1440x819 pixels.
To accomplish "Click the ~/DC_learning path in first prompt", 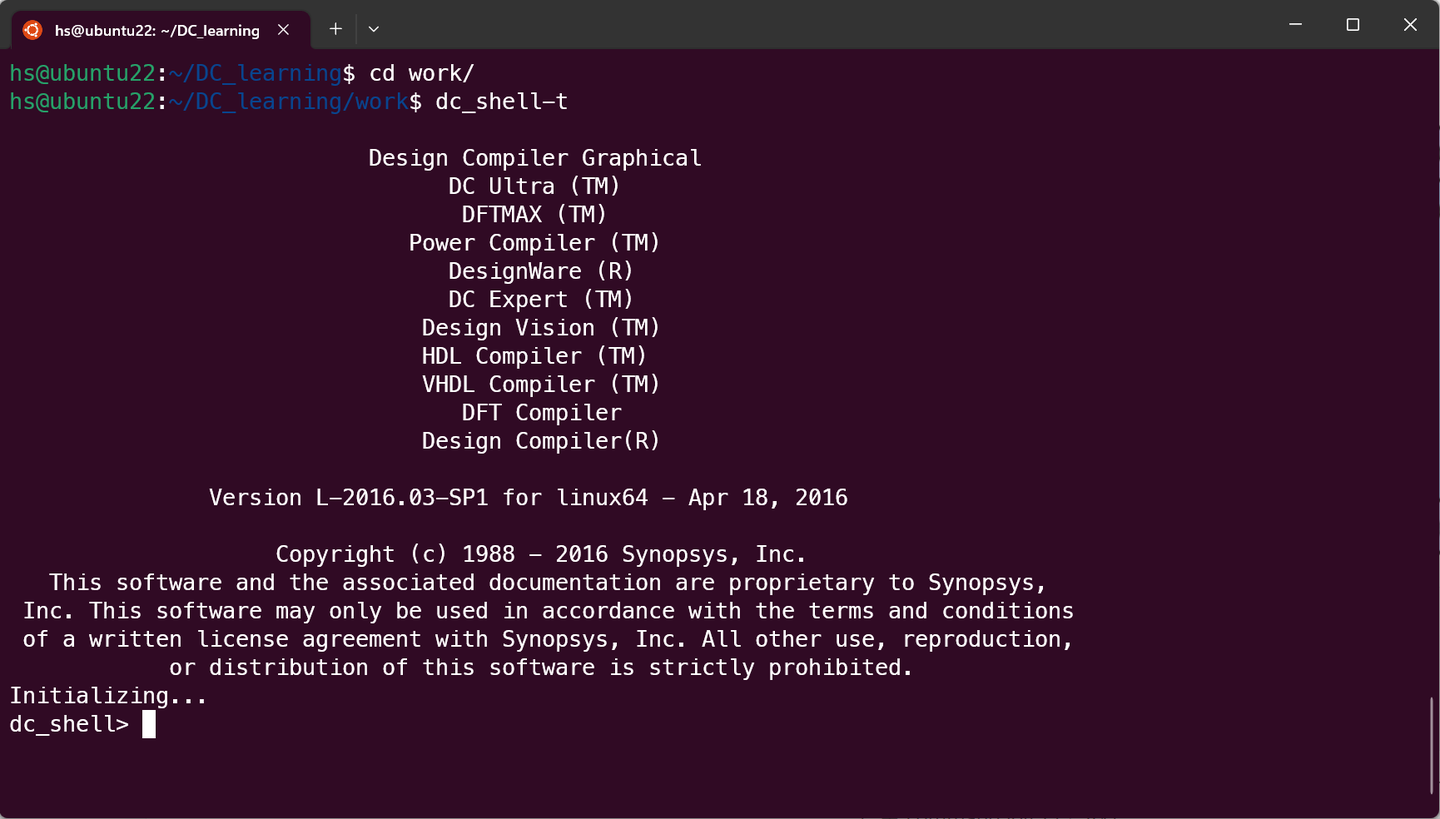I will pyautogui.click(x=255, y=72).
